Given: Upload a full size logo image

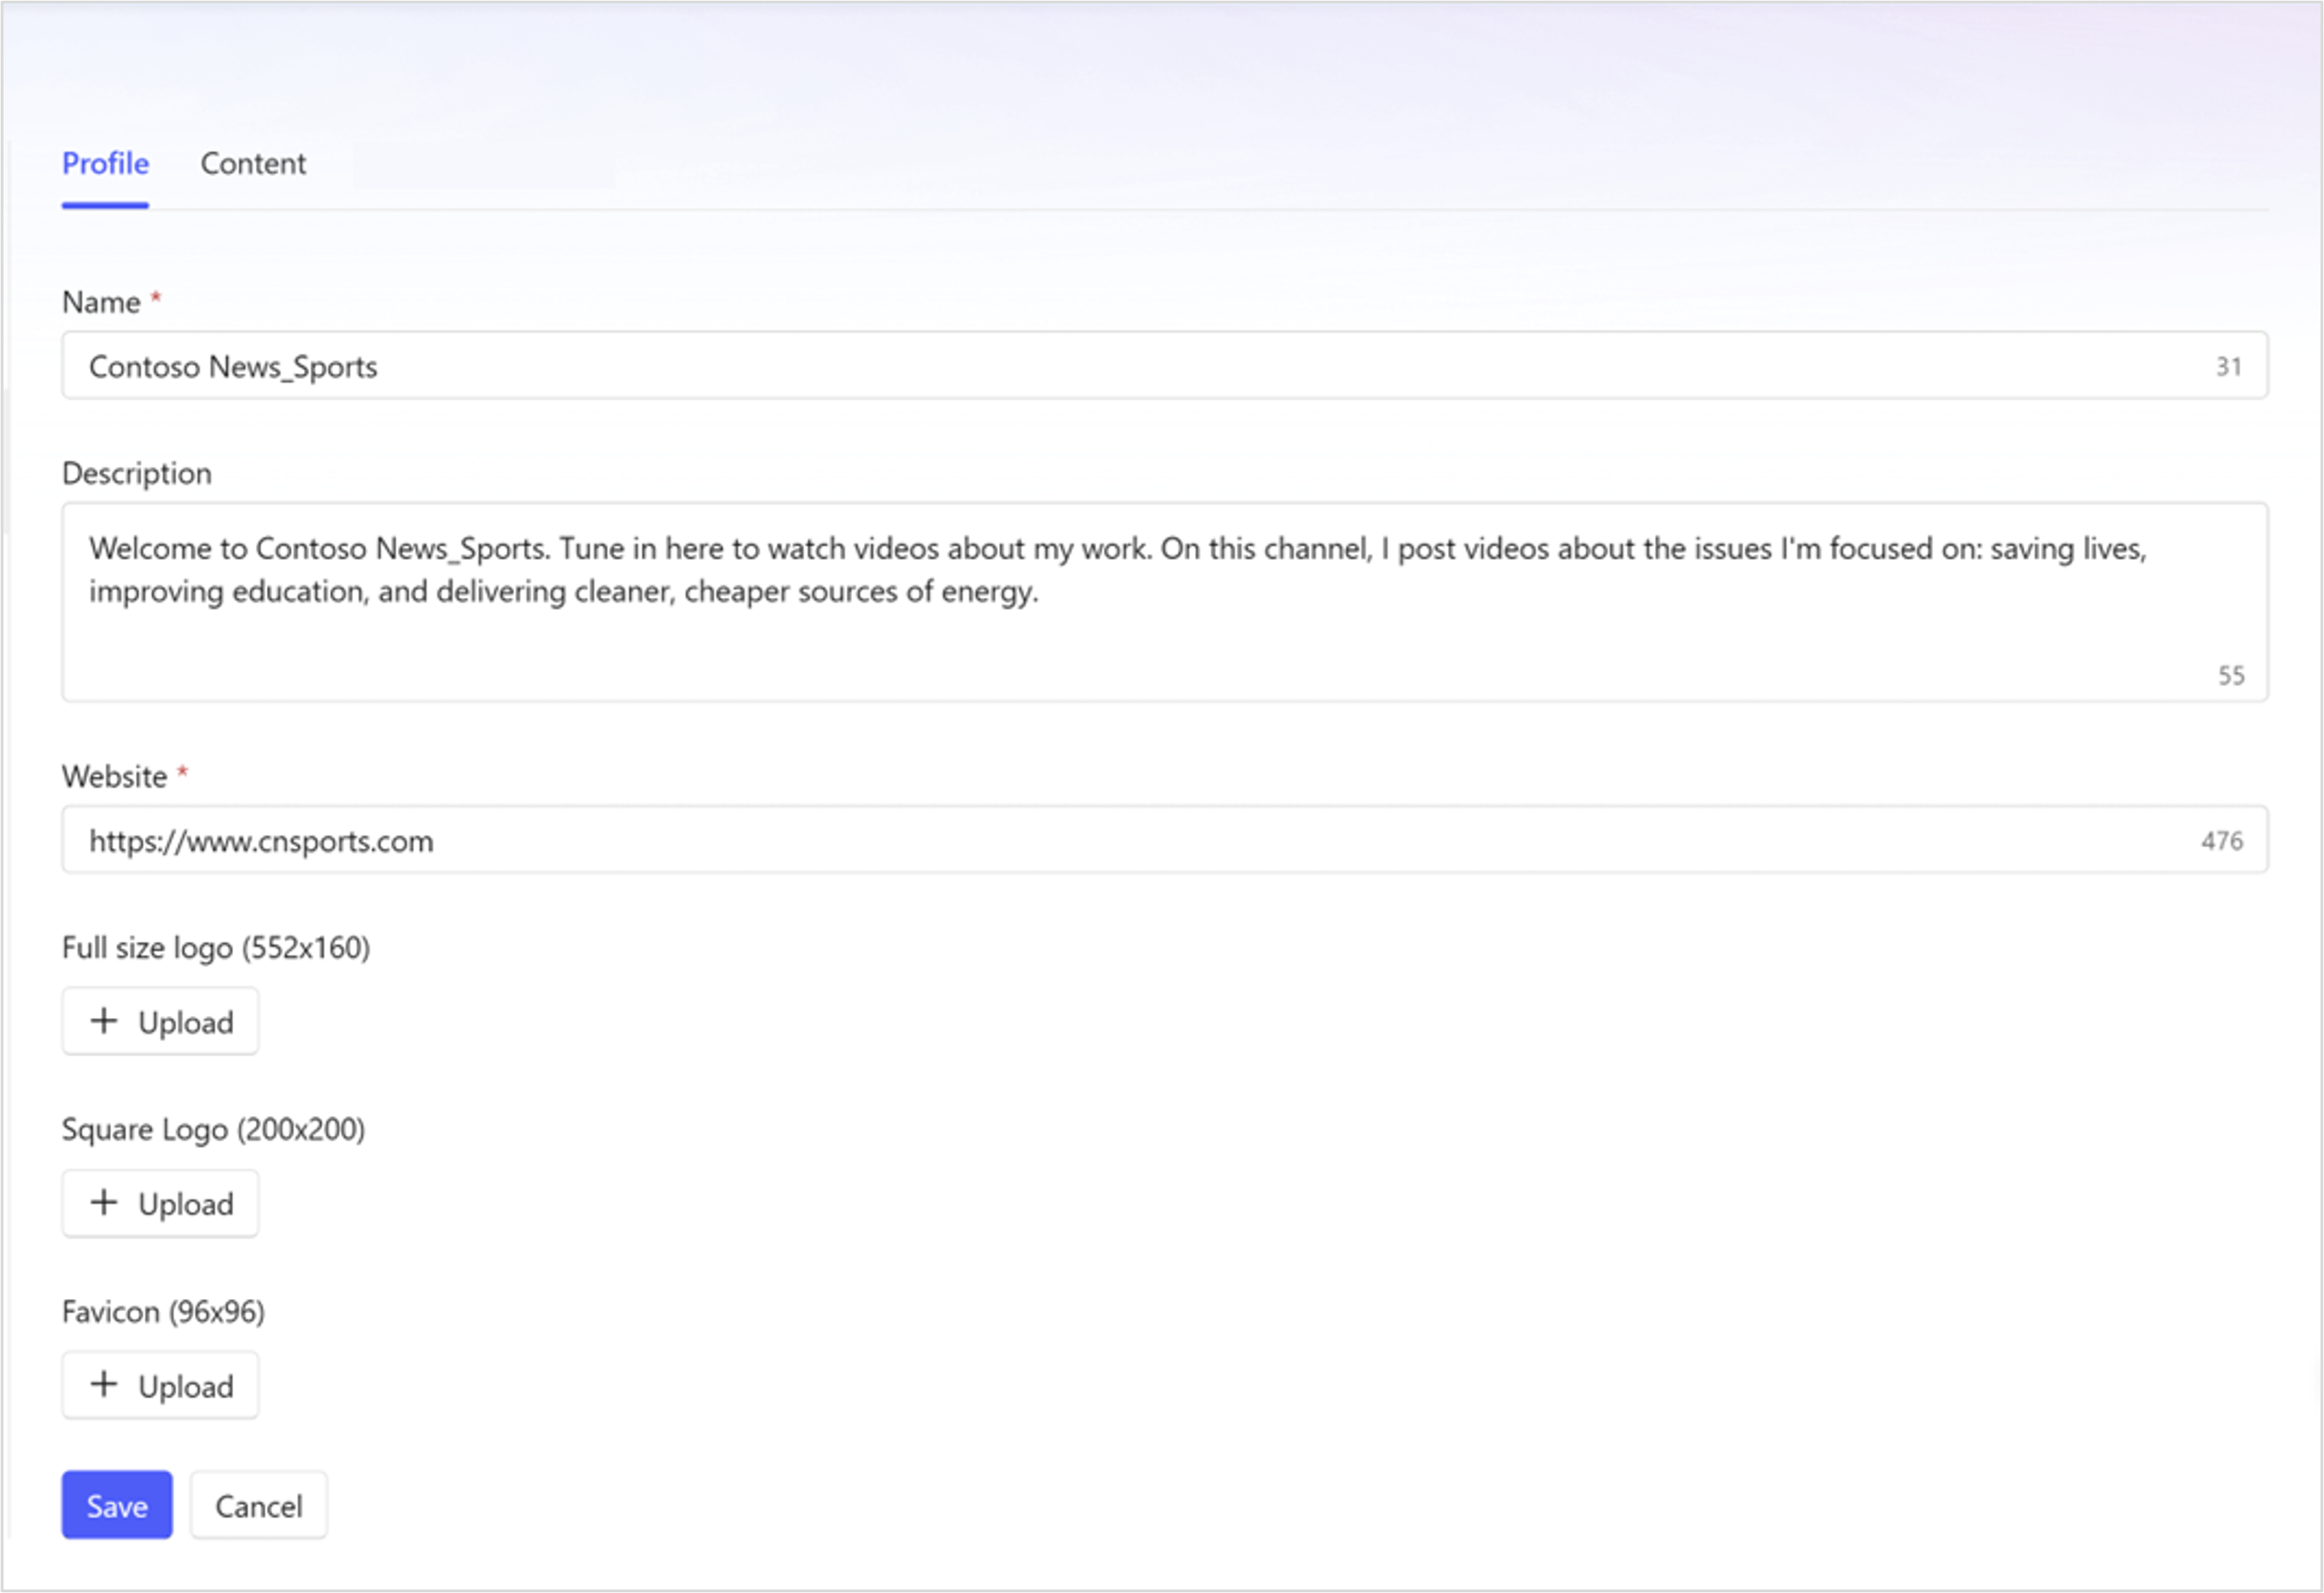Looking at the screenshot, I should 160,1021.
